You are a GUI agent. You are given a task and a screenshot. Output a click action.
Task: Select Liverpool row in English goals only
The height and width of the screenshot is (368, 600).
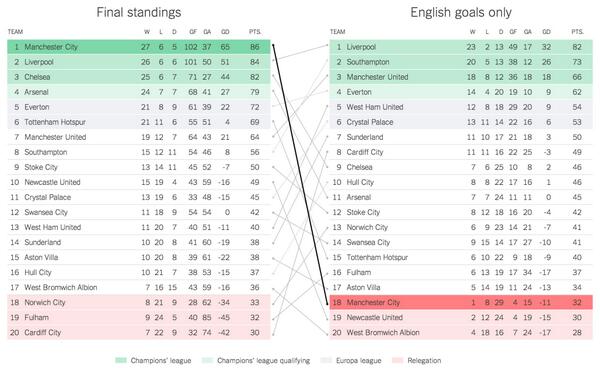pyautogui.click(x=461, y=47)
